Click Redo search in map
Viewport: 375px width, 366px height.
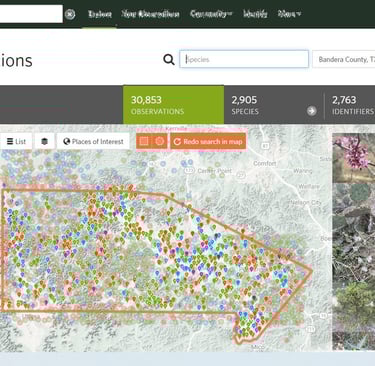point(208,142)
